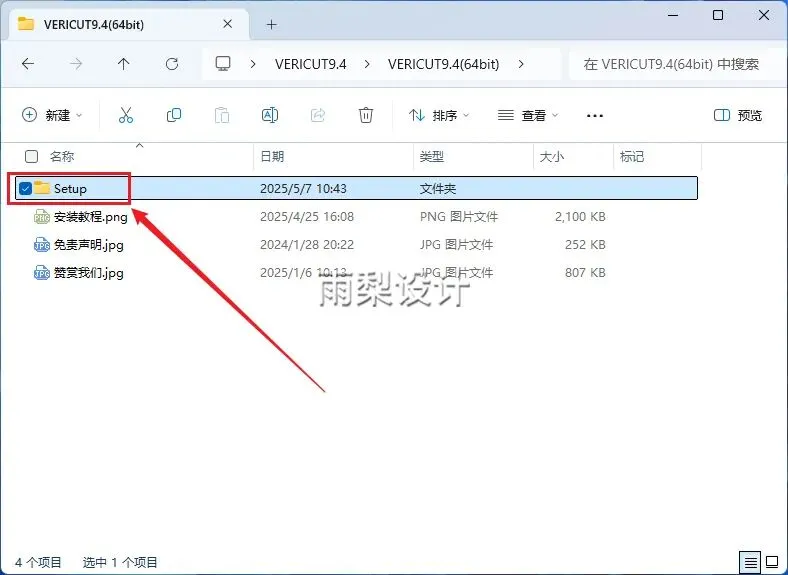Screen dimensions: 788x575
Task: Click the Paste clipboard icon
Action: click(x=222, y=115)
